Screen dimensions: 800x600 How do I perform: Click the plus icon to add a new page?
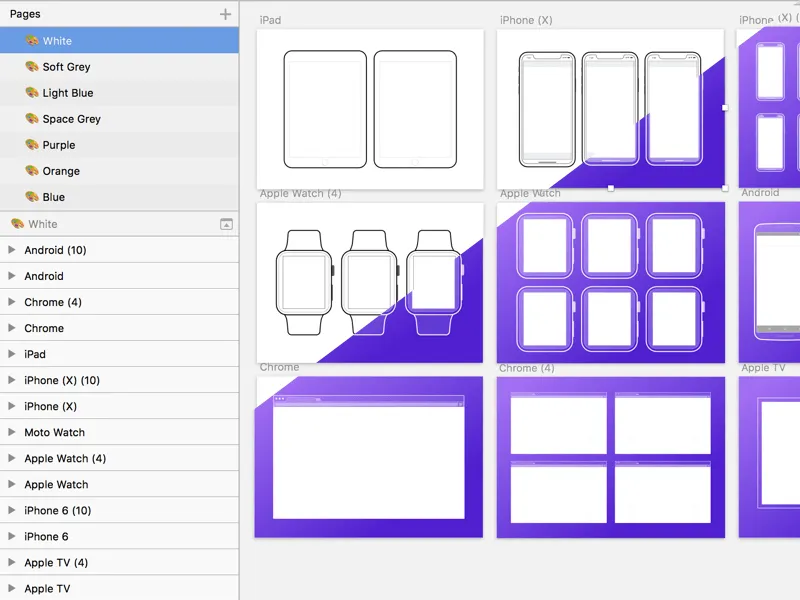click(x=227, y=14)
